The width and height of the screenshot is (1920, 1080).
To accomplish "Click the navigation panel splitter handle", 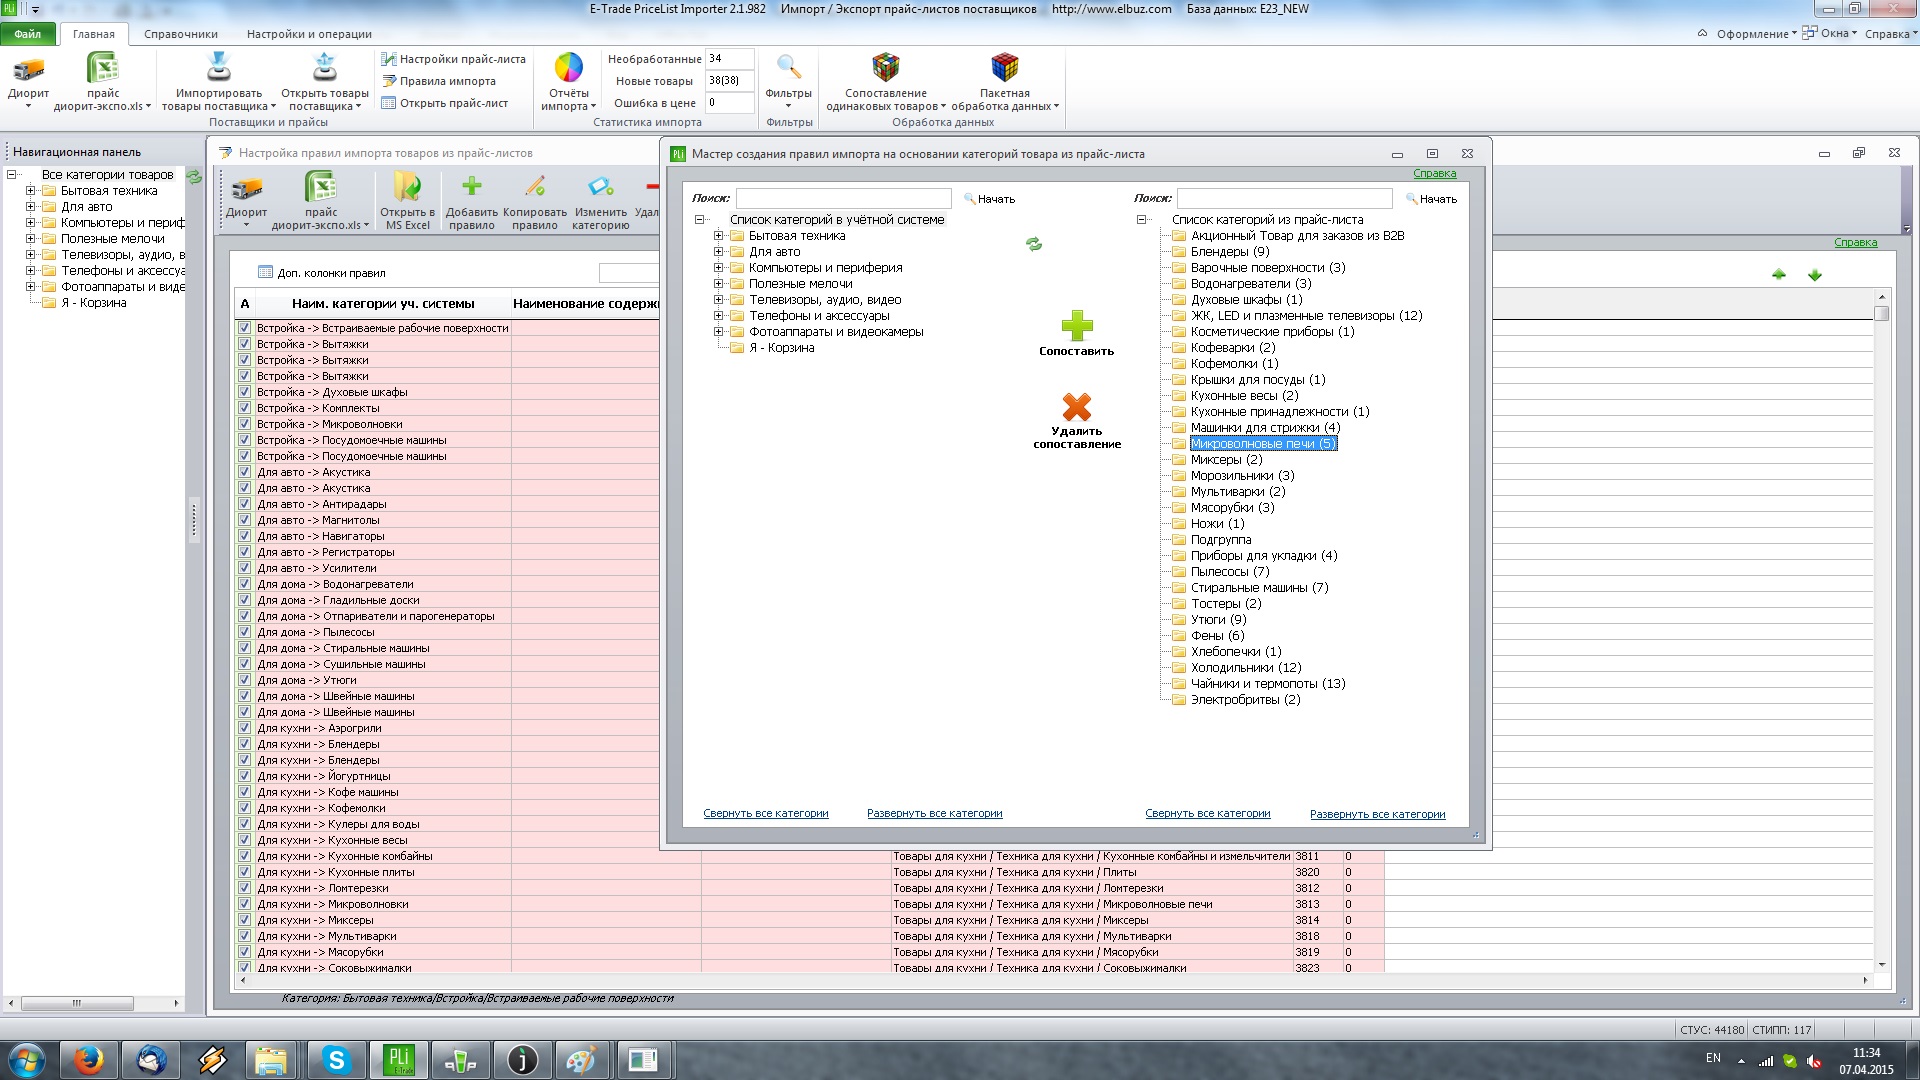I will [194, 519].
